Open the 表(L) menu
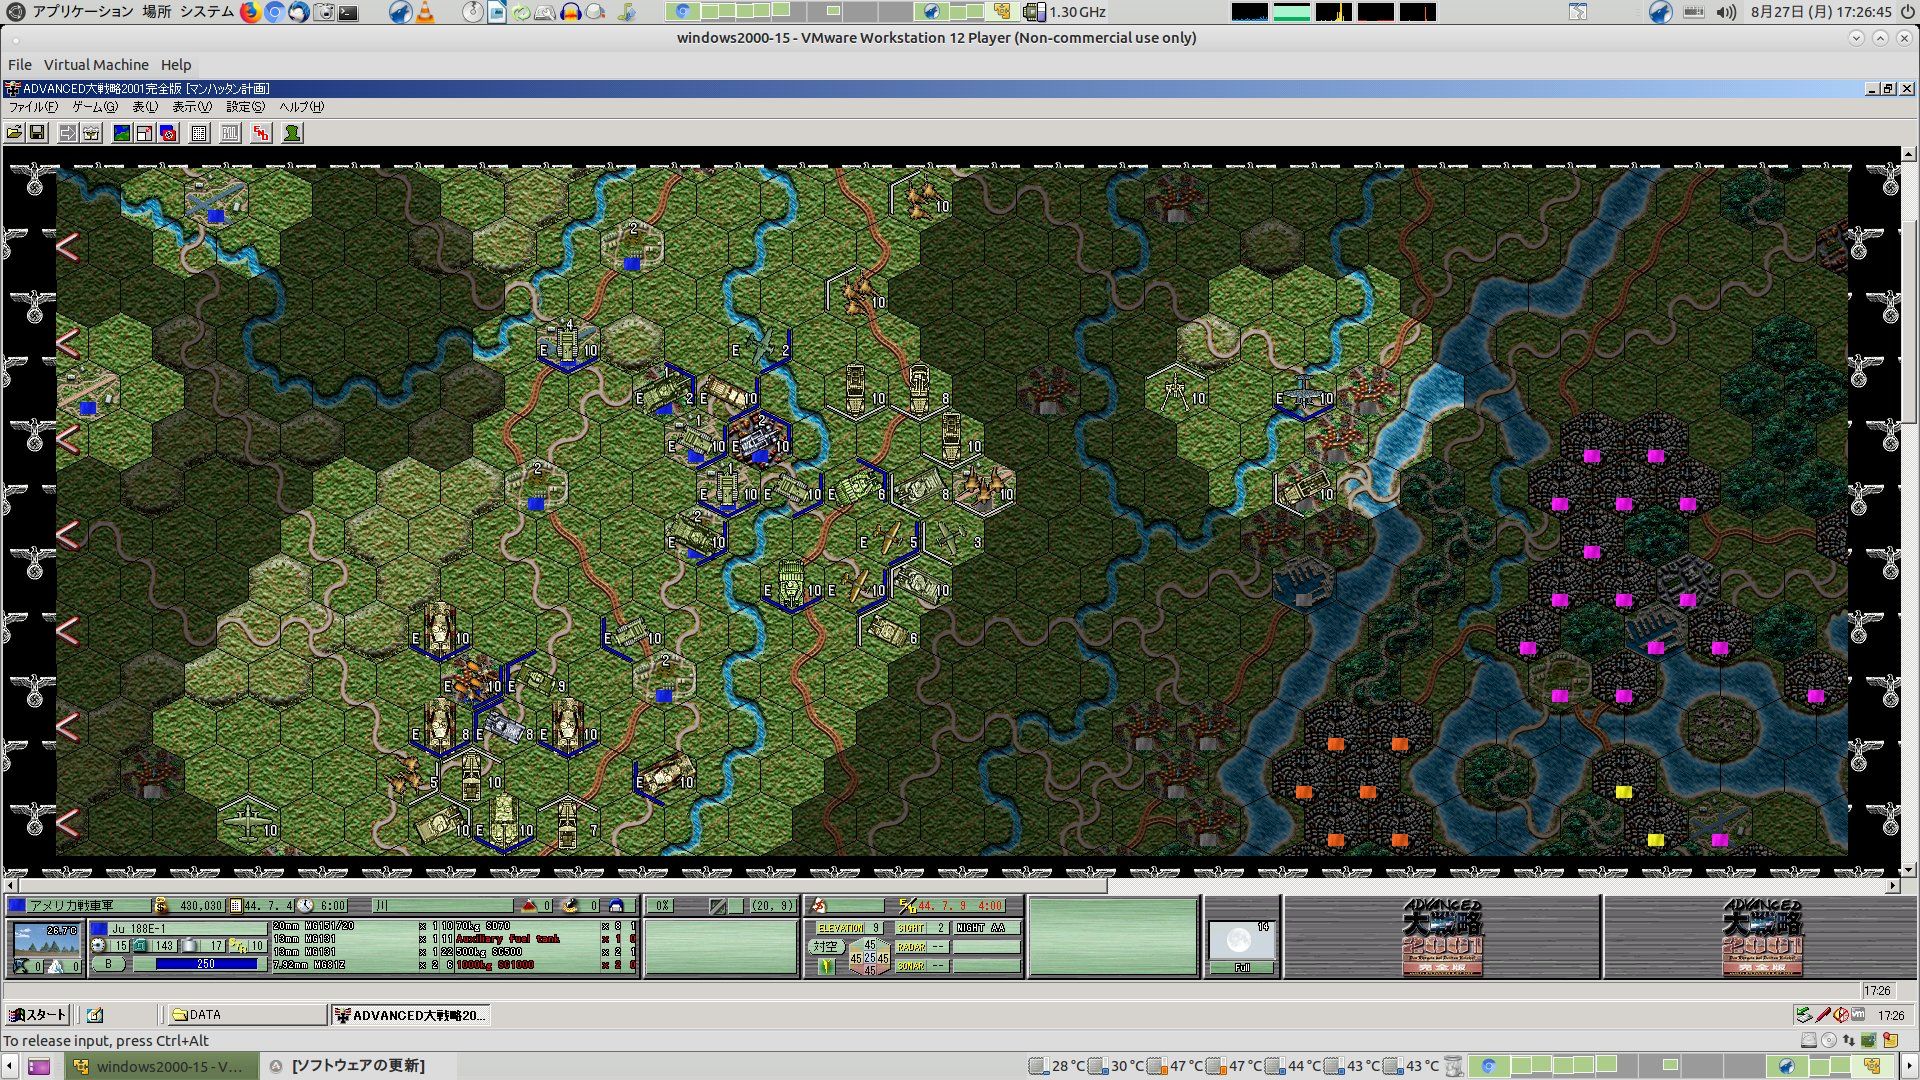1920x1080 pixels. [x=145, y=107]
